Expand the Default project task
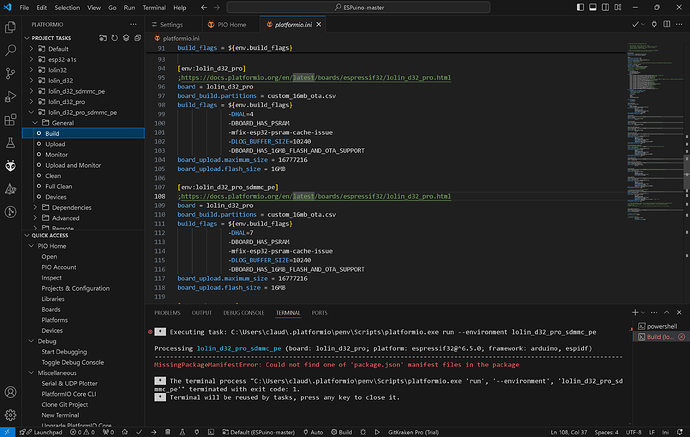The image size is (690, 437). click(31, 49)
